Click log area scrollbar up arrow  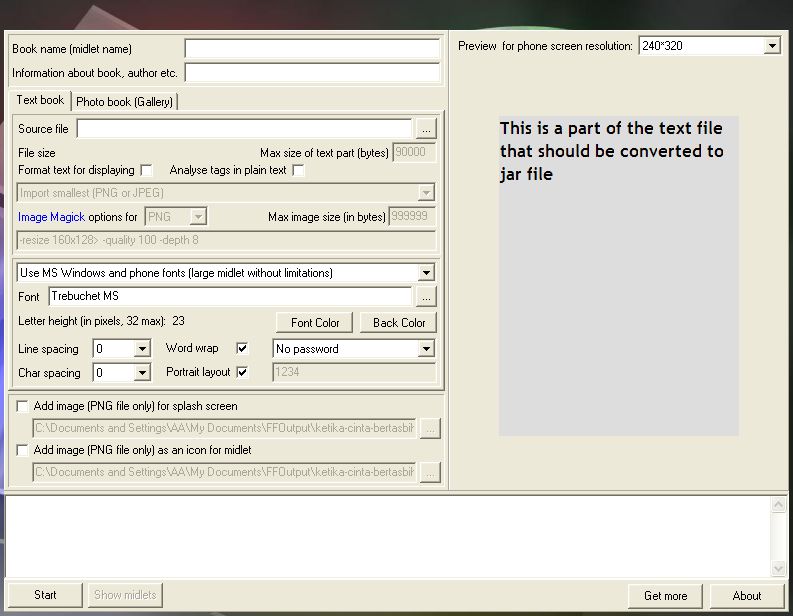point(778,504)
